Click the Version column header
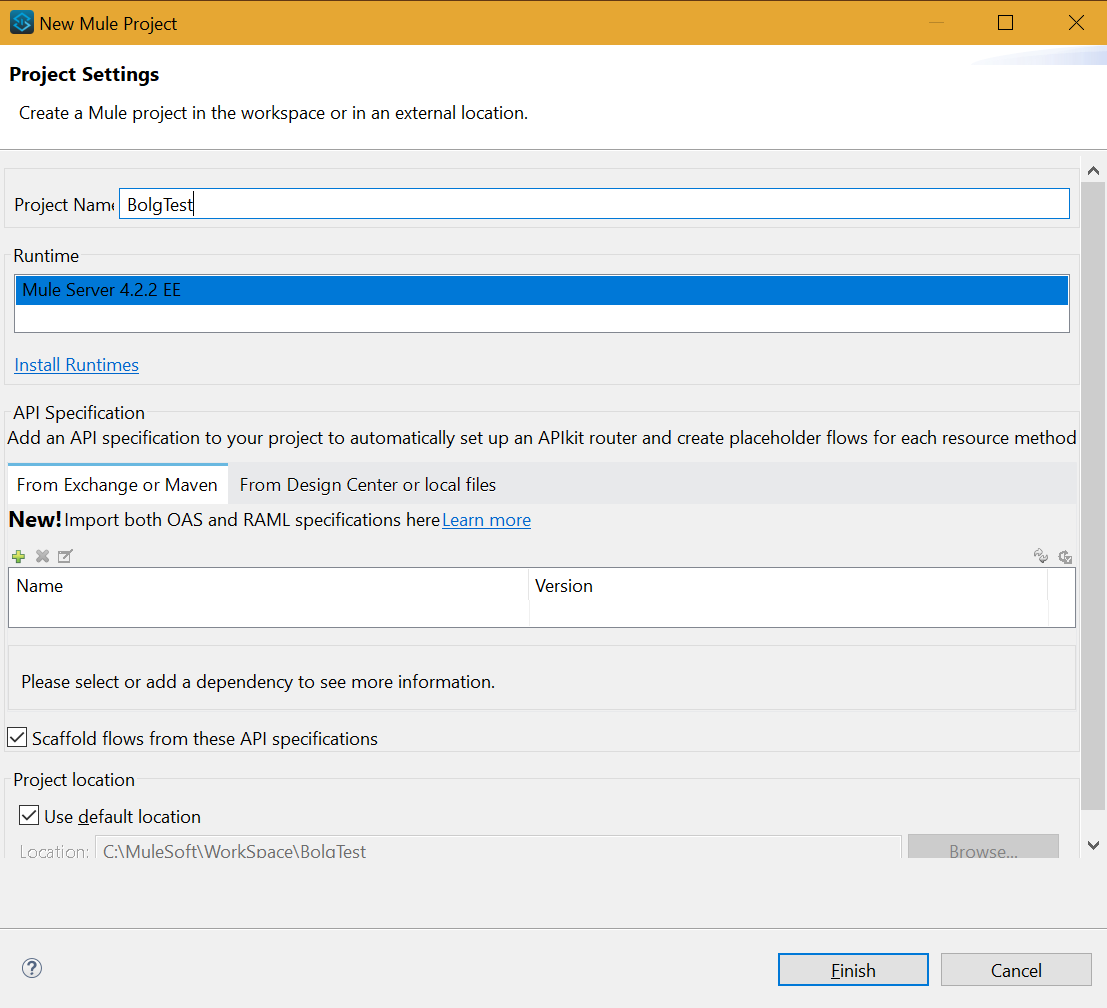1107x1008 pixels. (x=788, y=586)
